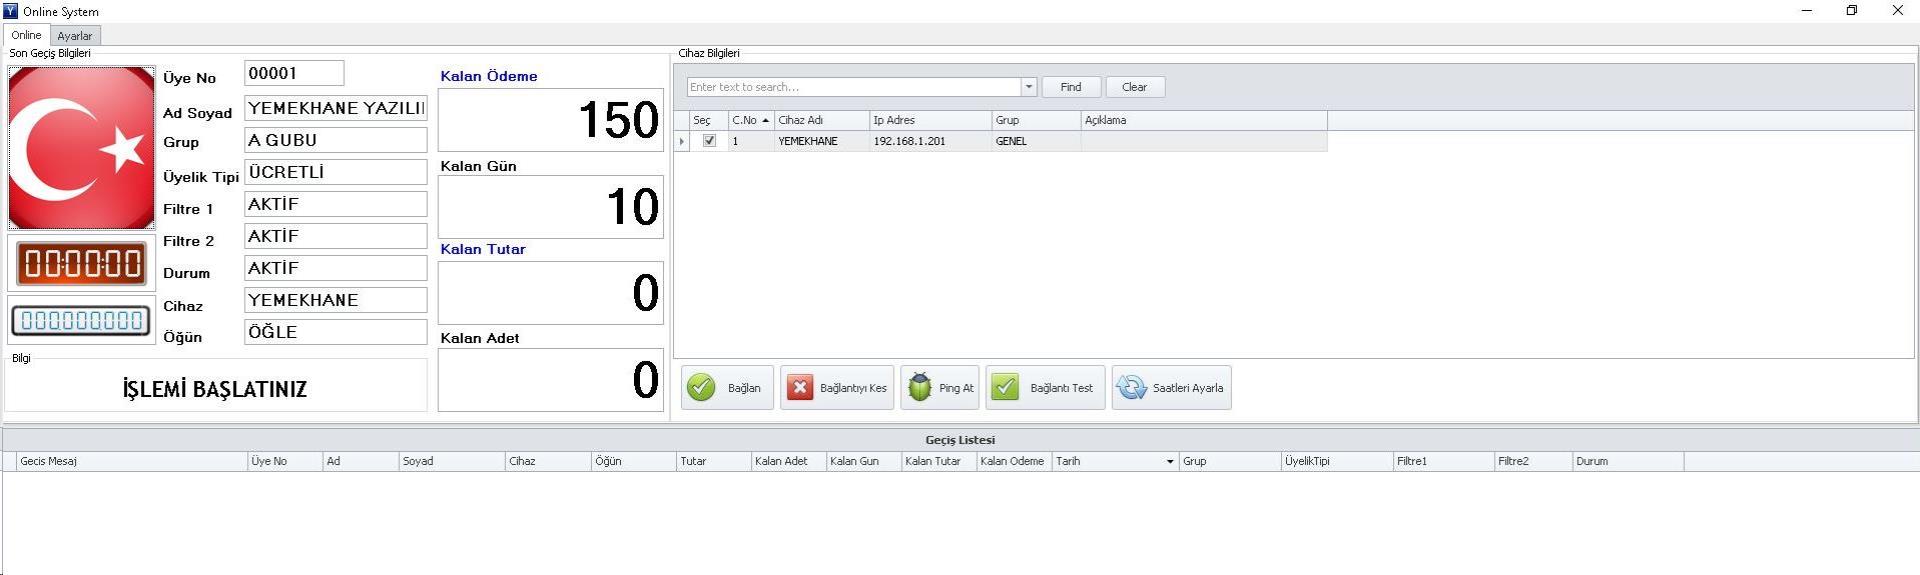The height and width of the screenshot is (575, 1920).
Task: Switch to the Ayarlar tab
Action: pos(74,36)
